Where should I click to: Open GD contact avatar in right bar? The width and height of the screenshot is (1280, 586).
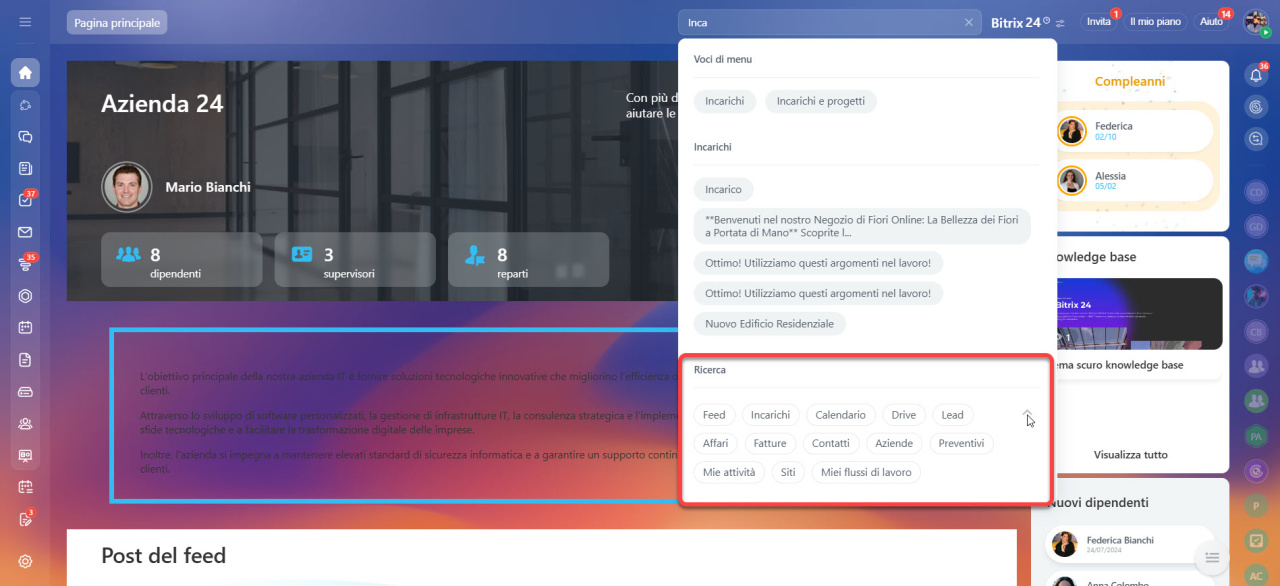tap(1256, 226)
